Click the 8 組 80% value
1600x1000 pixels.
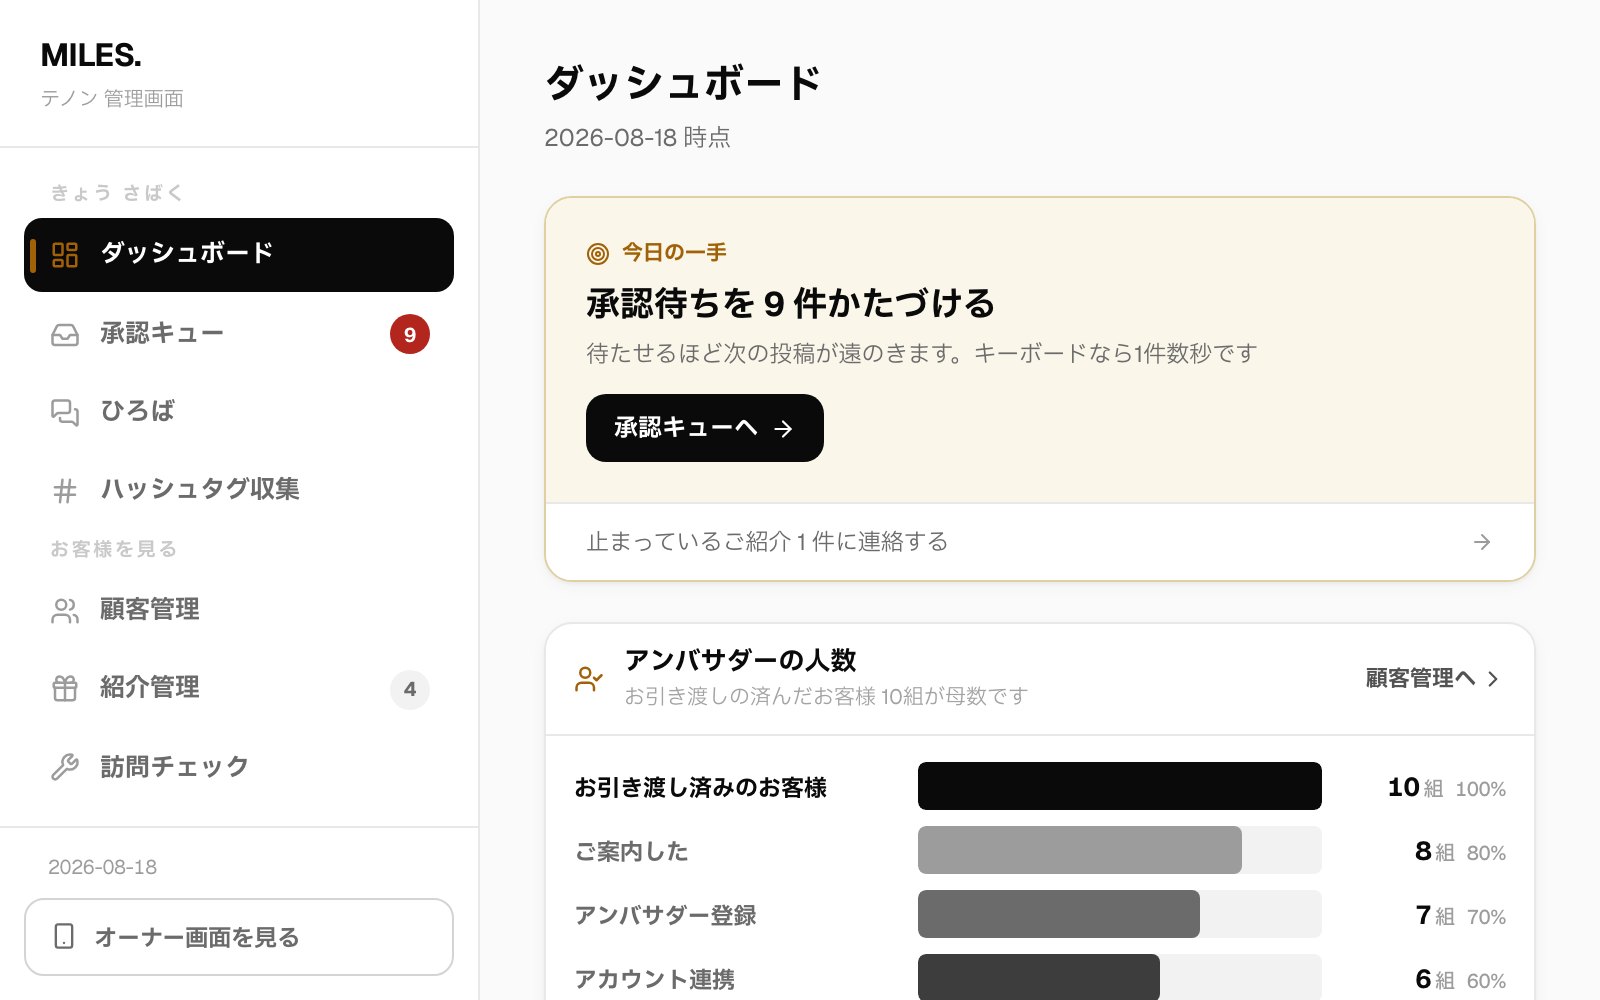tap(1460, 852)
